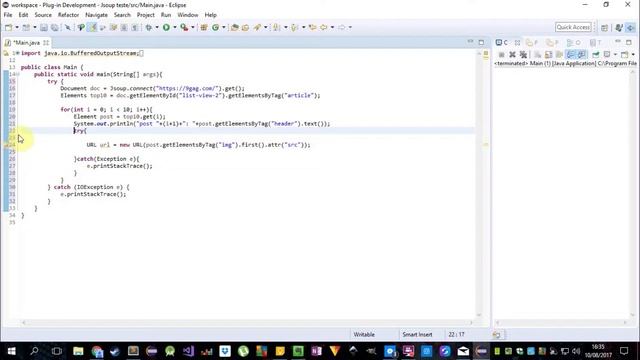Screen dimensions: 640x360
Task: Open the Project menu
Action: coord(146,15)
